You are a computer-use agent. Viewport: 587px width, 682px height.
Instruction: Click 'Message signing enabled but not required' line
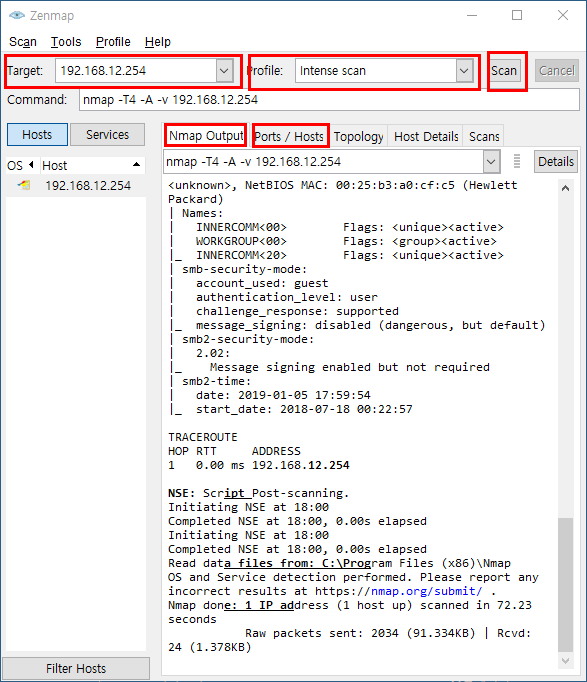tap(350, 367)
